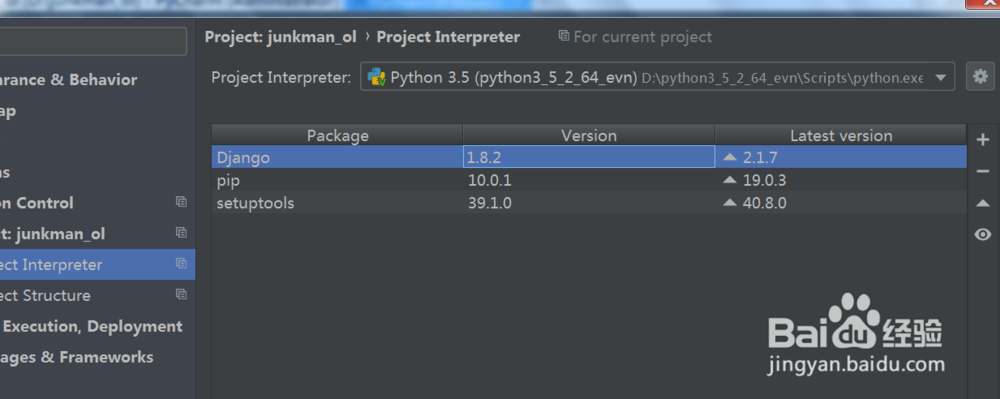
Task: Click the plus icon to install package
Action: click(x=983, y=140)
